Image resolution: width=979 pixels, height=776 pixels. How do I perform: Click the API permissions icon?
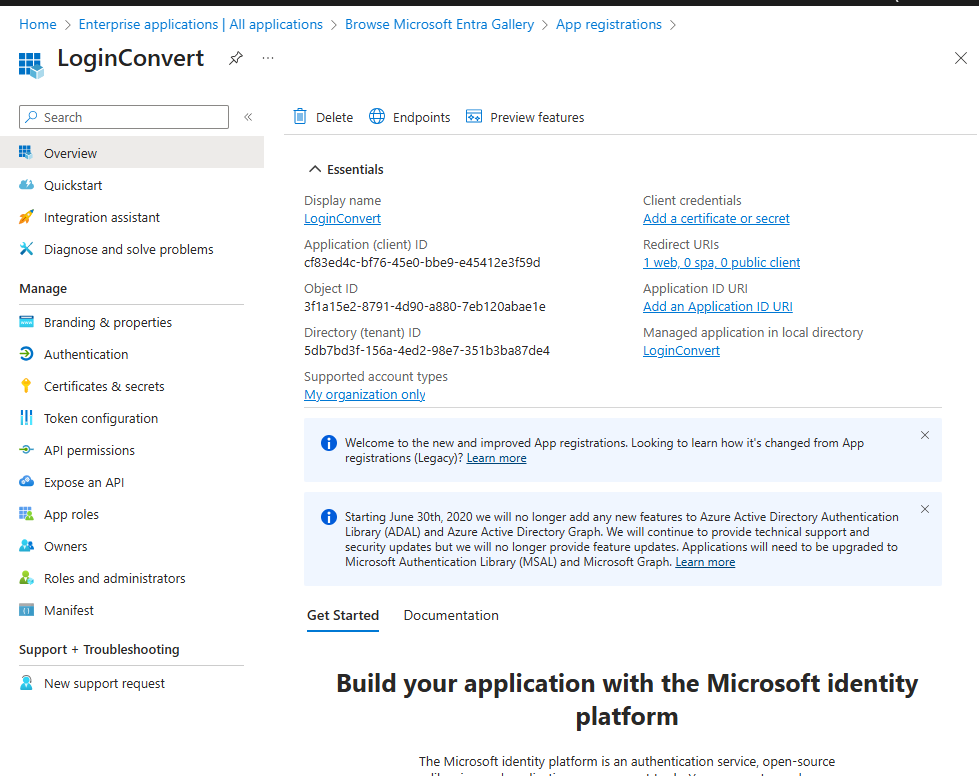[26, 449]
